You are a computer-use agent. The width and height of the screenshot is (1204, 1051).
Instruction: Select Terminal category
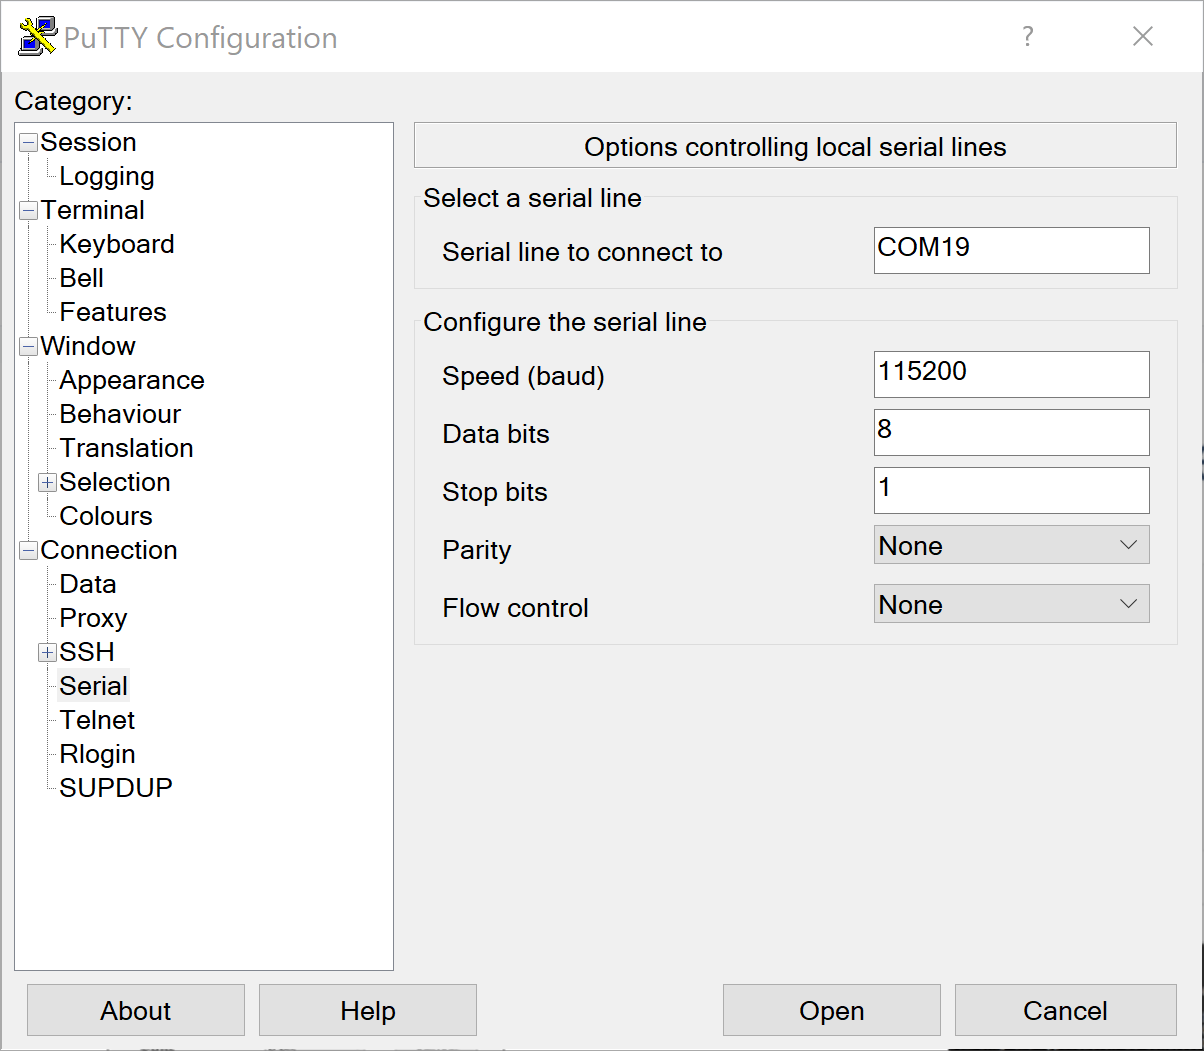(93, 210)
